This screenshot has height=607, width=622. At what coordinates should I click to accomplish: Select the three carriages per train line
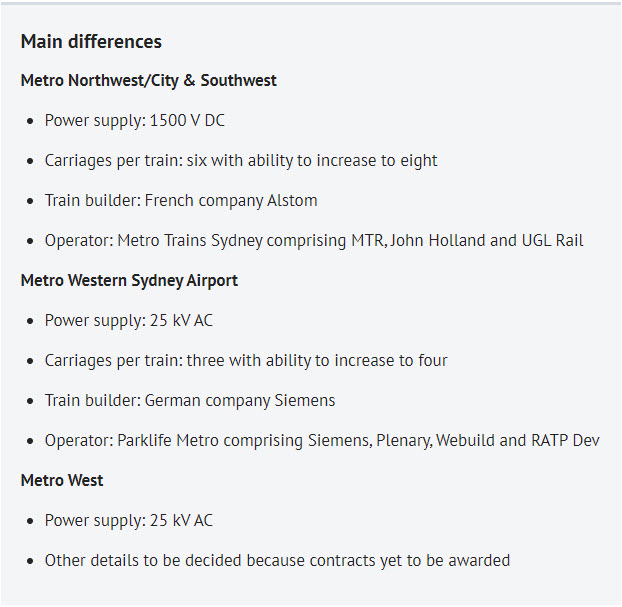(245, 360)
